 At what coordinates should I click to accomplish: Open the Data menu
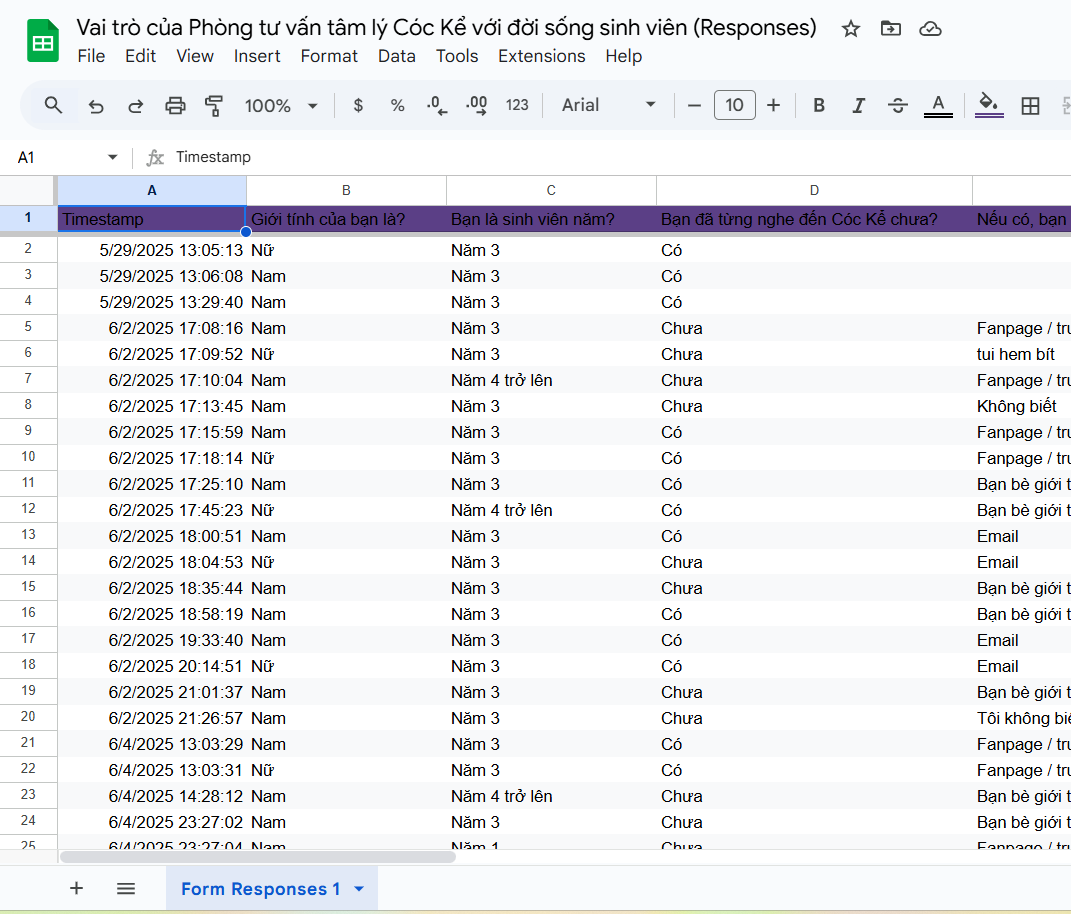[397, 56]
